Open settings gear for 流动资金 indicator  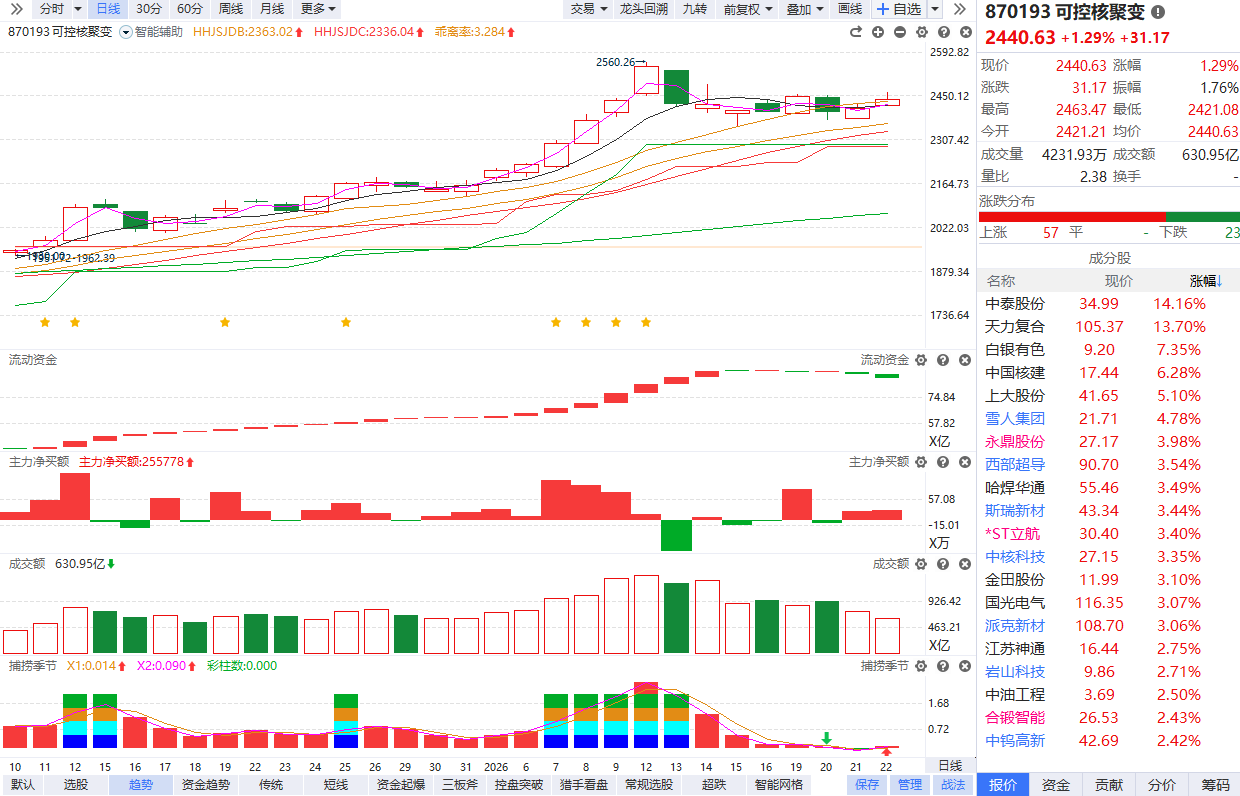coord(921,360)
